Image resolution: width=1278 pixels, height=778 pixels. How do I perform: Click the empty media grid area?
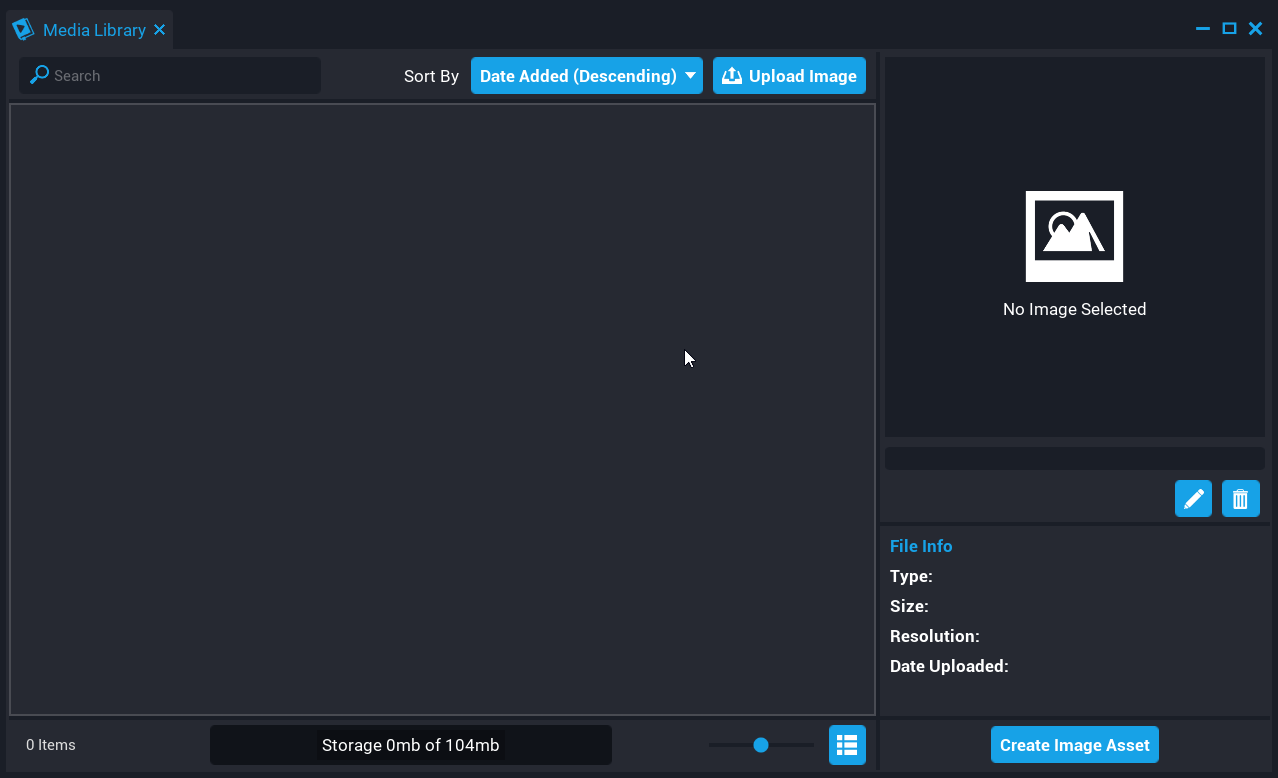[442, 409]
